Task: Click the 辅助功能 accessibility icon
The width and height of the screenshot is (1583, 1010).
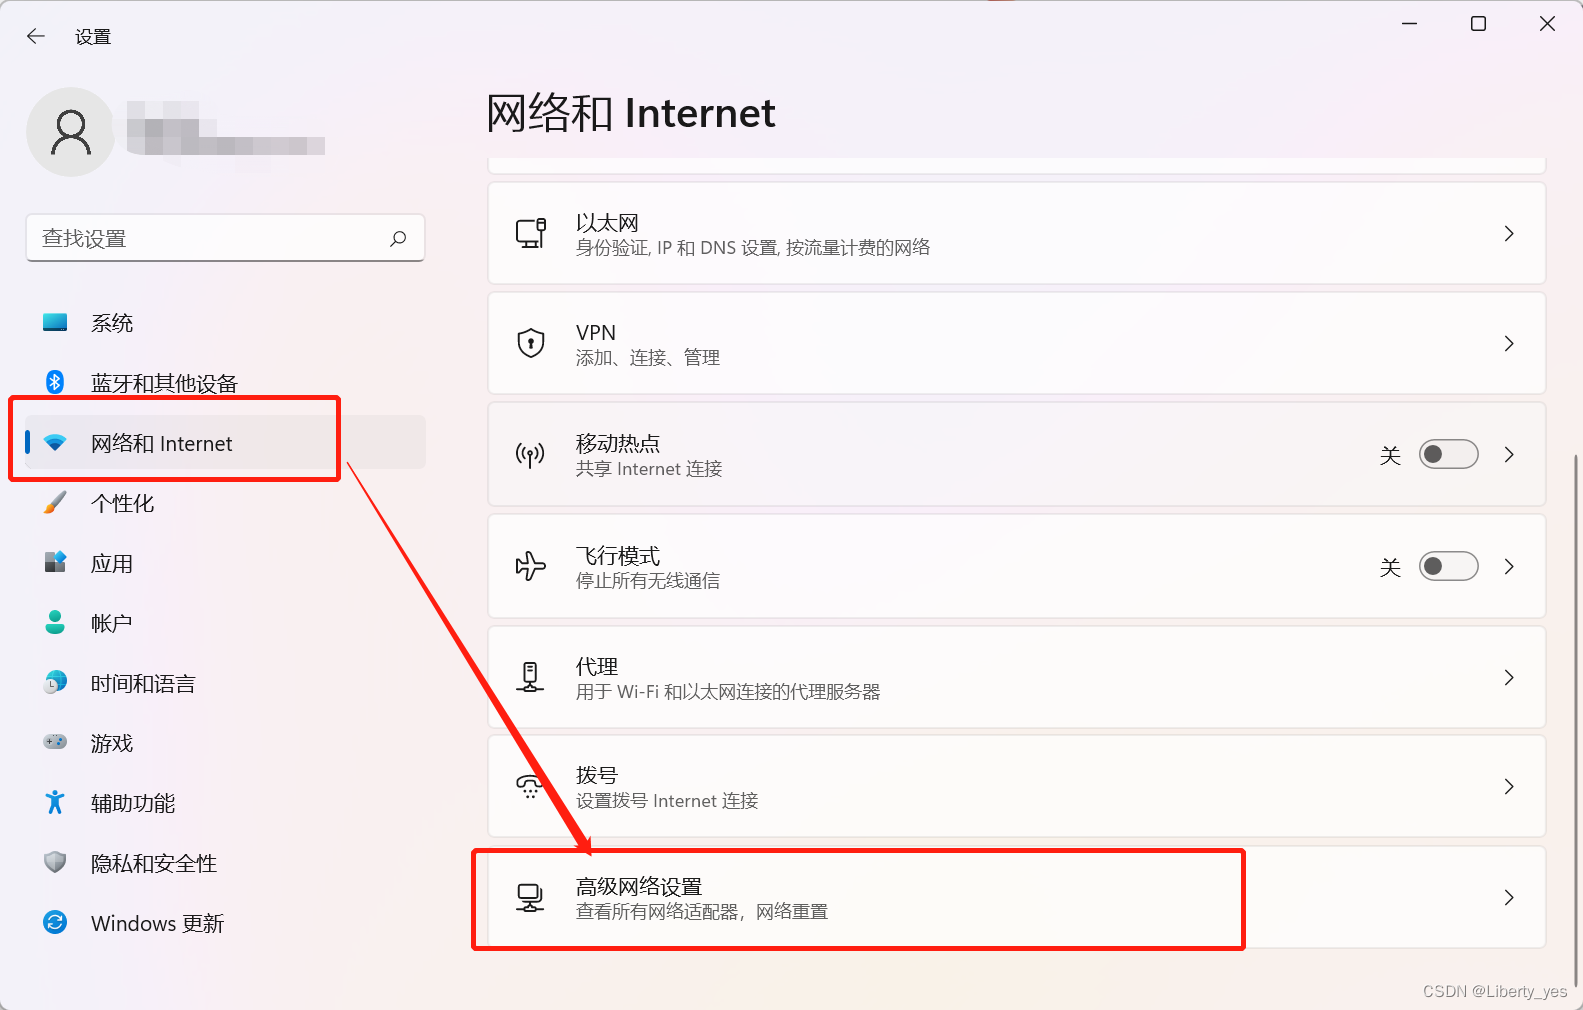Action: (x=55, y=802)
